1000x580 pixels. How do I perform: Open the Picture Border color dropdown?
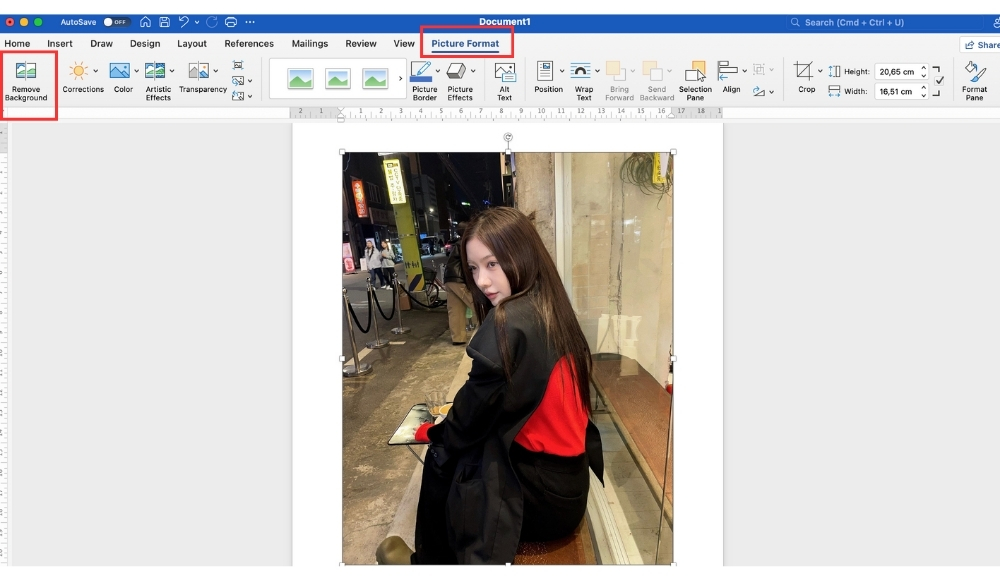point(437,71)
